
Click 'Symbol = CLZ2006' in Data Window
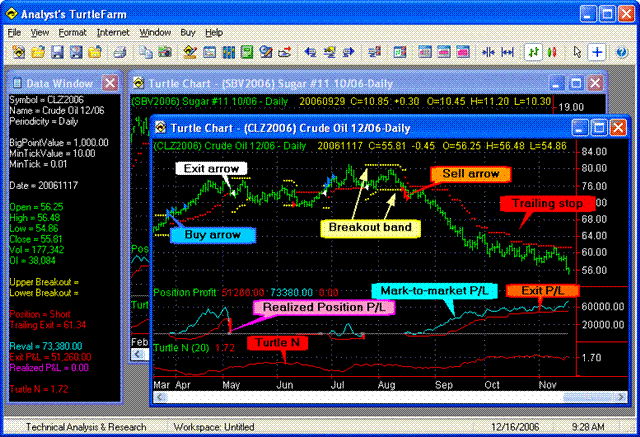tap(47, 100)
